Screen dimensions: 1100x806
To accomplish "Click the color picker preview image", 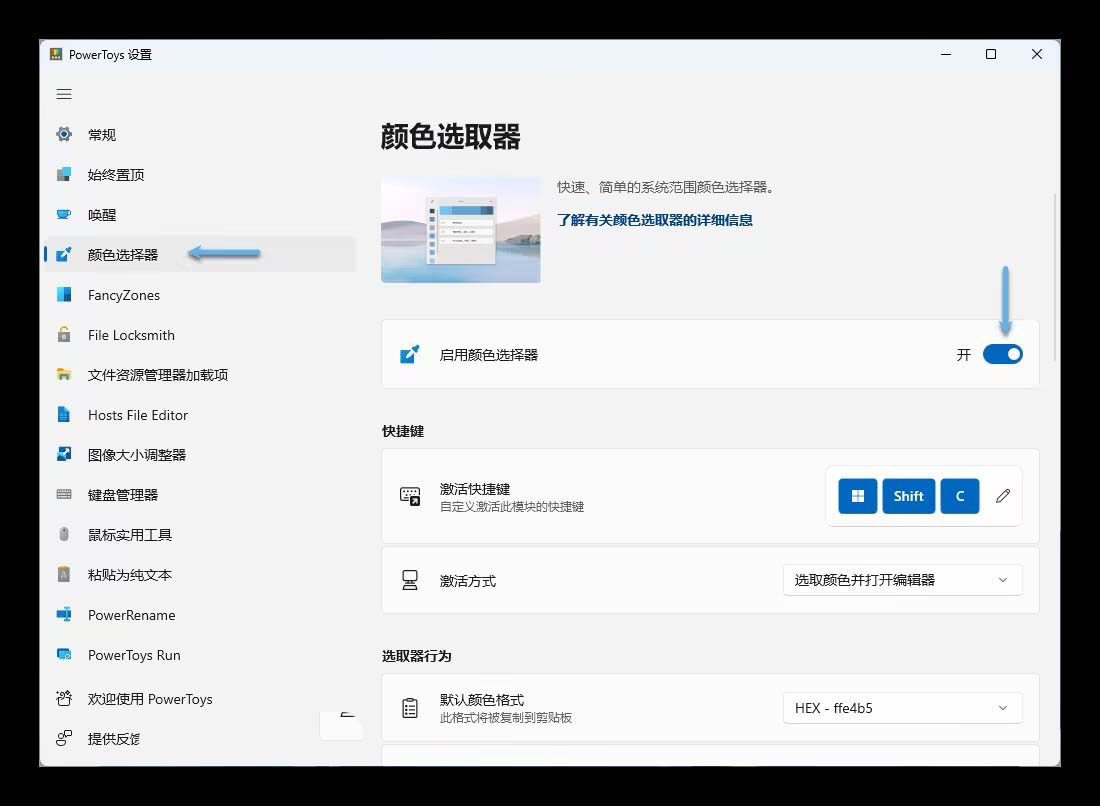I will coord(460,229).
